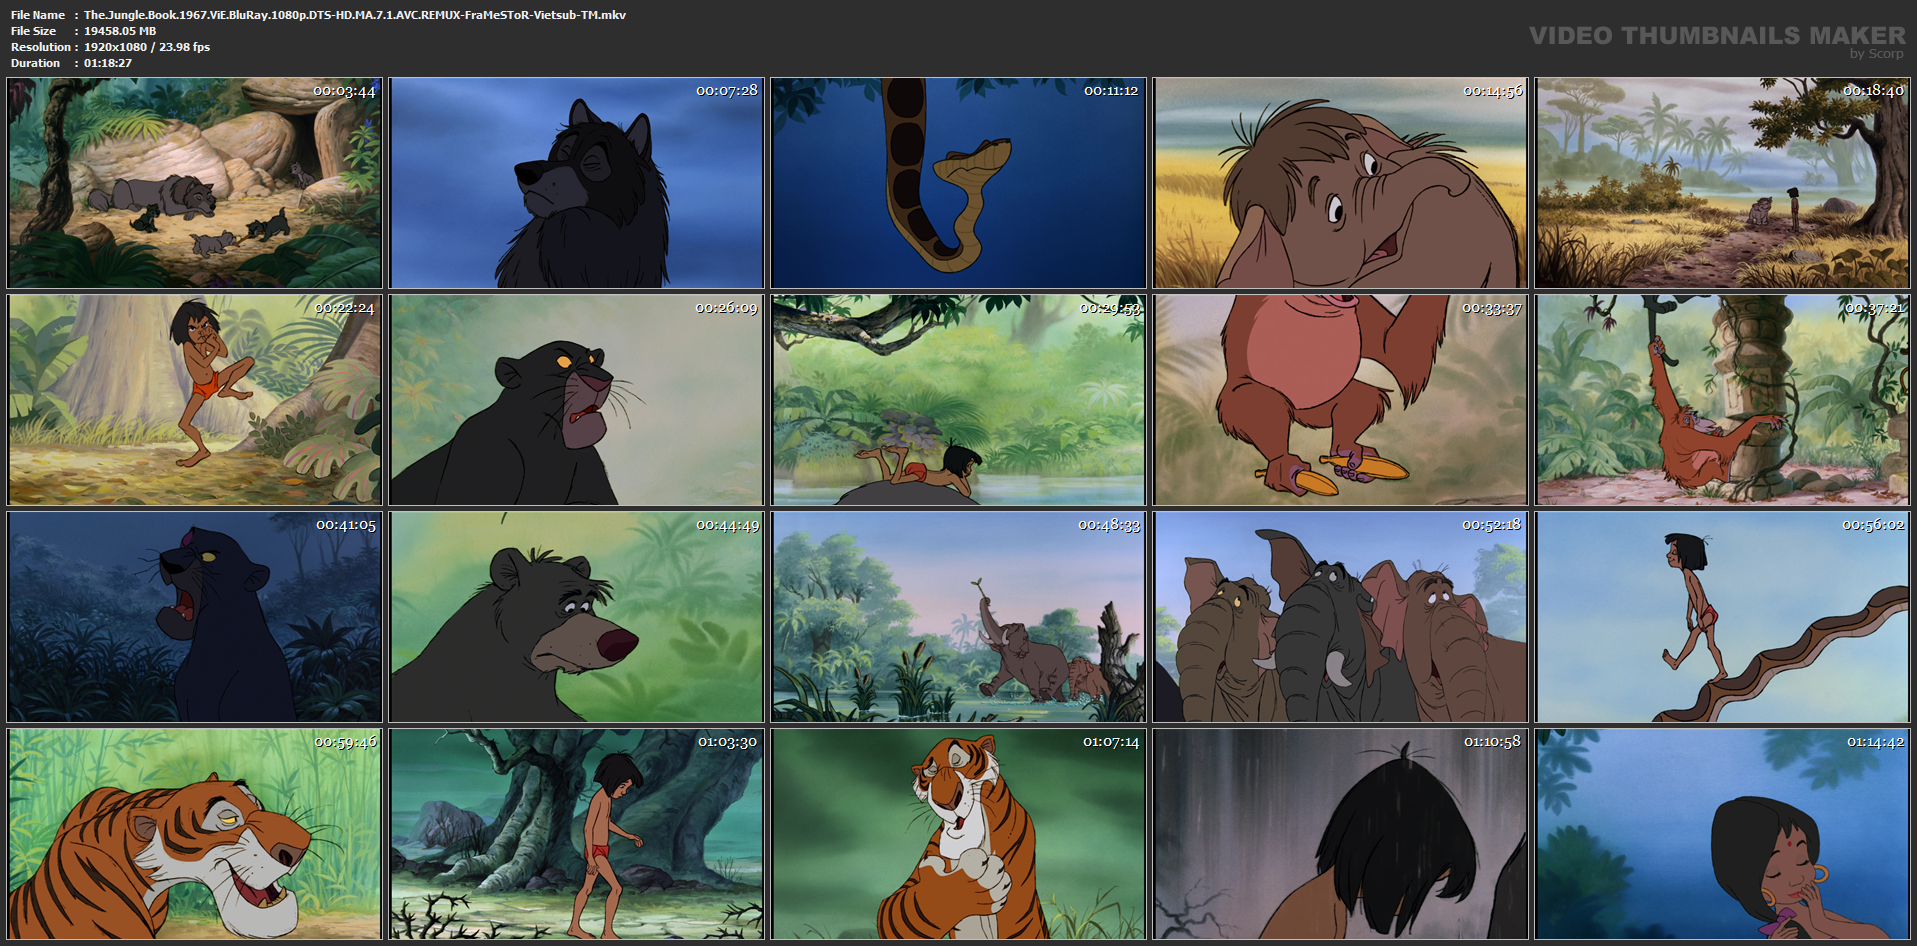
Task: Click the 'File Name' label
Action: coord(38,15)
